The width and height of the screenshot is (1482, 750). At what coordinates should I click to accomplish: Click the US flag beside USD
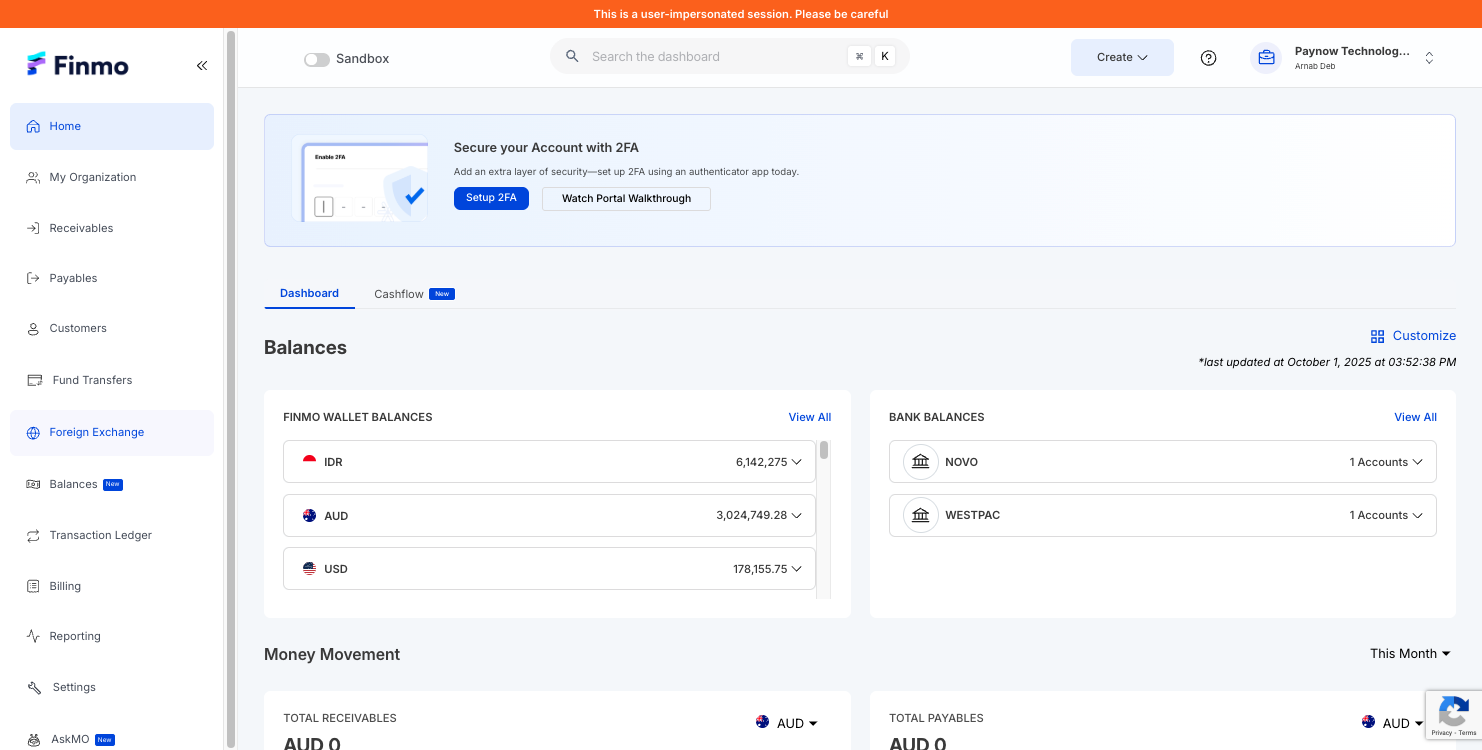(309, 569)
